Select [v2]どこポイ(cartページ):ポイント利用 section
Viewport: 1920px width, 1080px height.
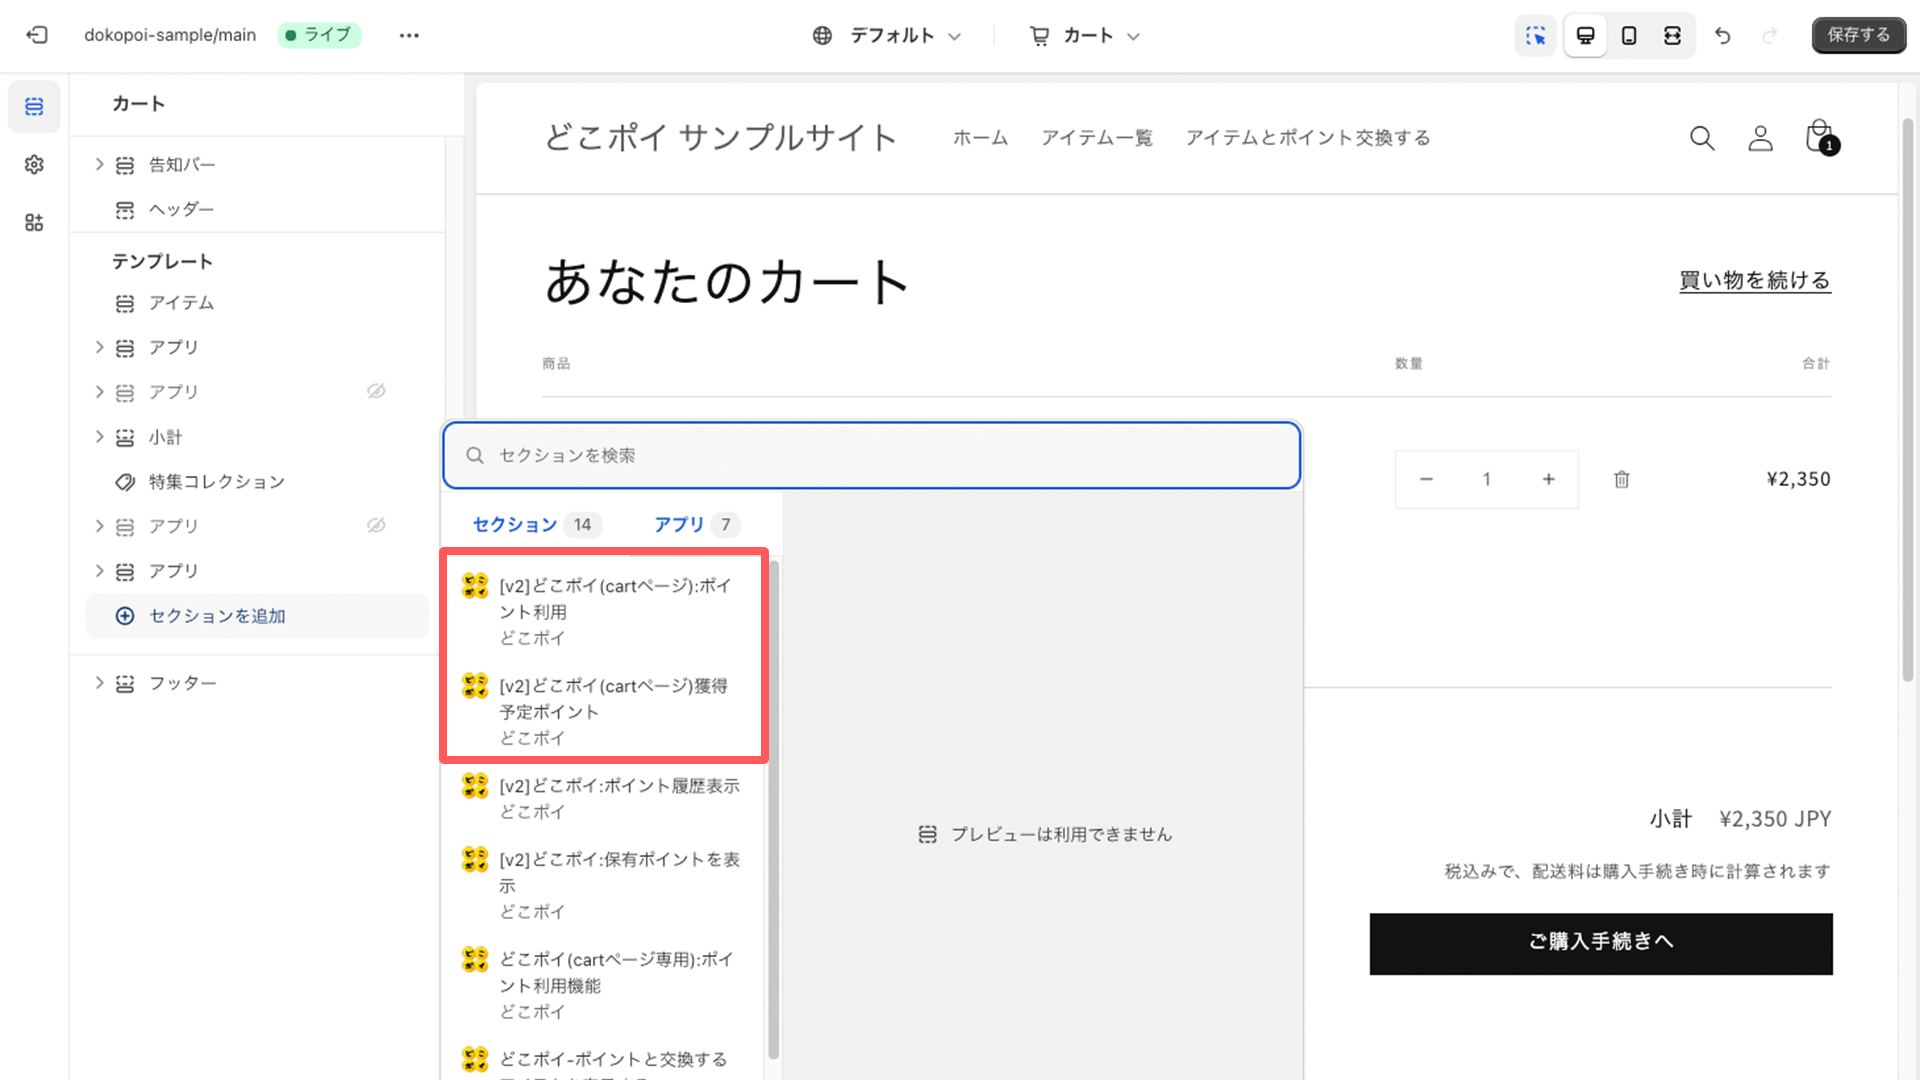point(603,611)
